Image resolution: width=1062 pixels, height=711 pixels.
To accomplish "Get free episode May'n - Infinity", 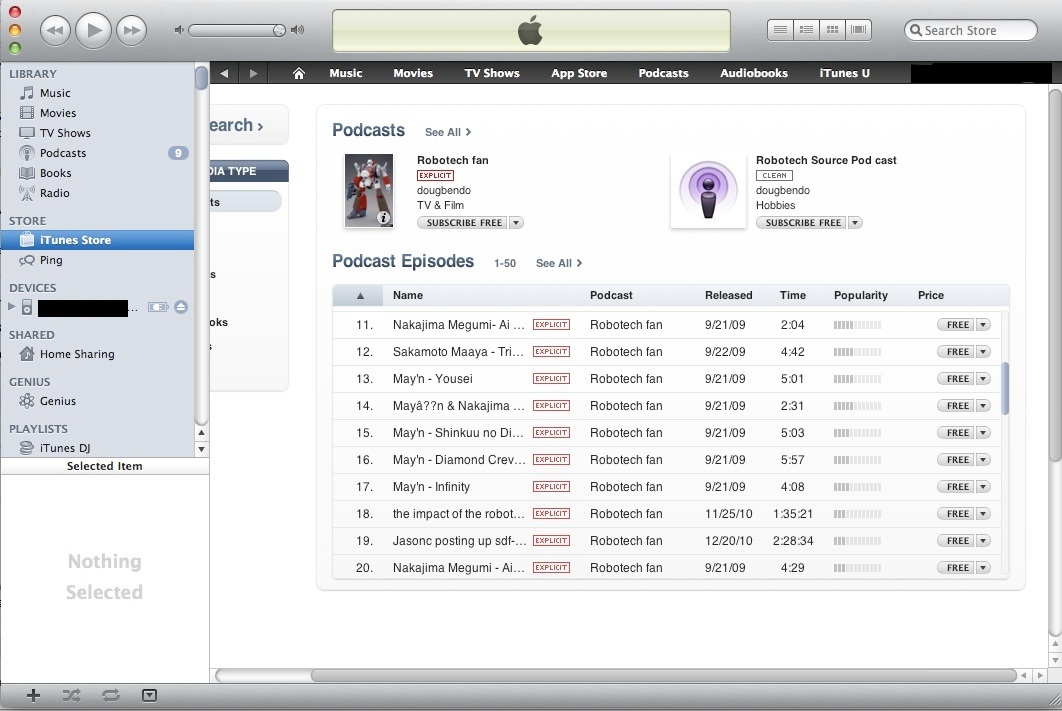I will 956,487.
